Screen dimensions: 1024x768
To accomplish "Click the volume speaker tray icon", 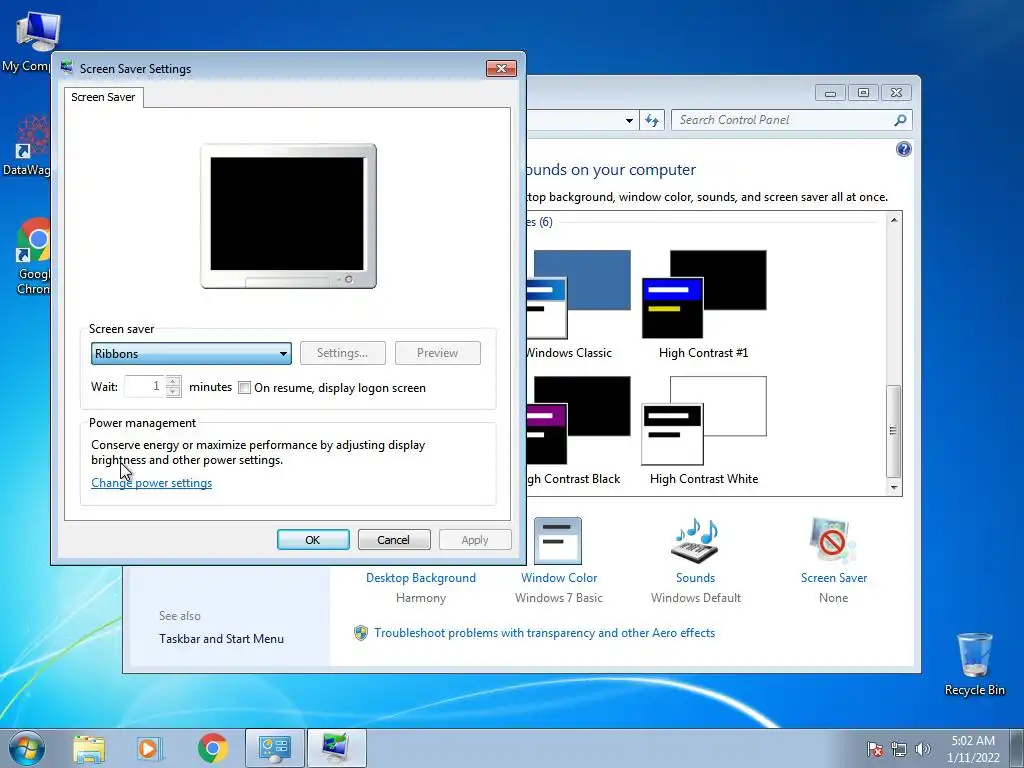I will pyautogui.click(x=923, y=749).
